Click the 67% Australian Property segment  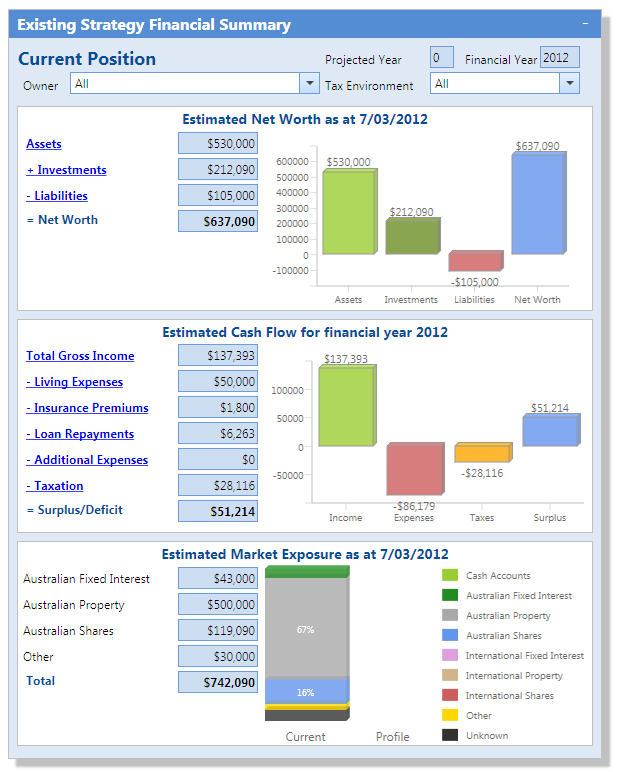(307, 628)
